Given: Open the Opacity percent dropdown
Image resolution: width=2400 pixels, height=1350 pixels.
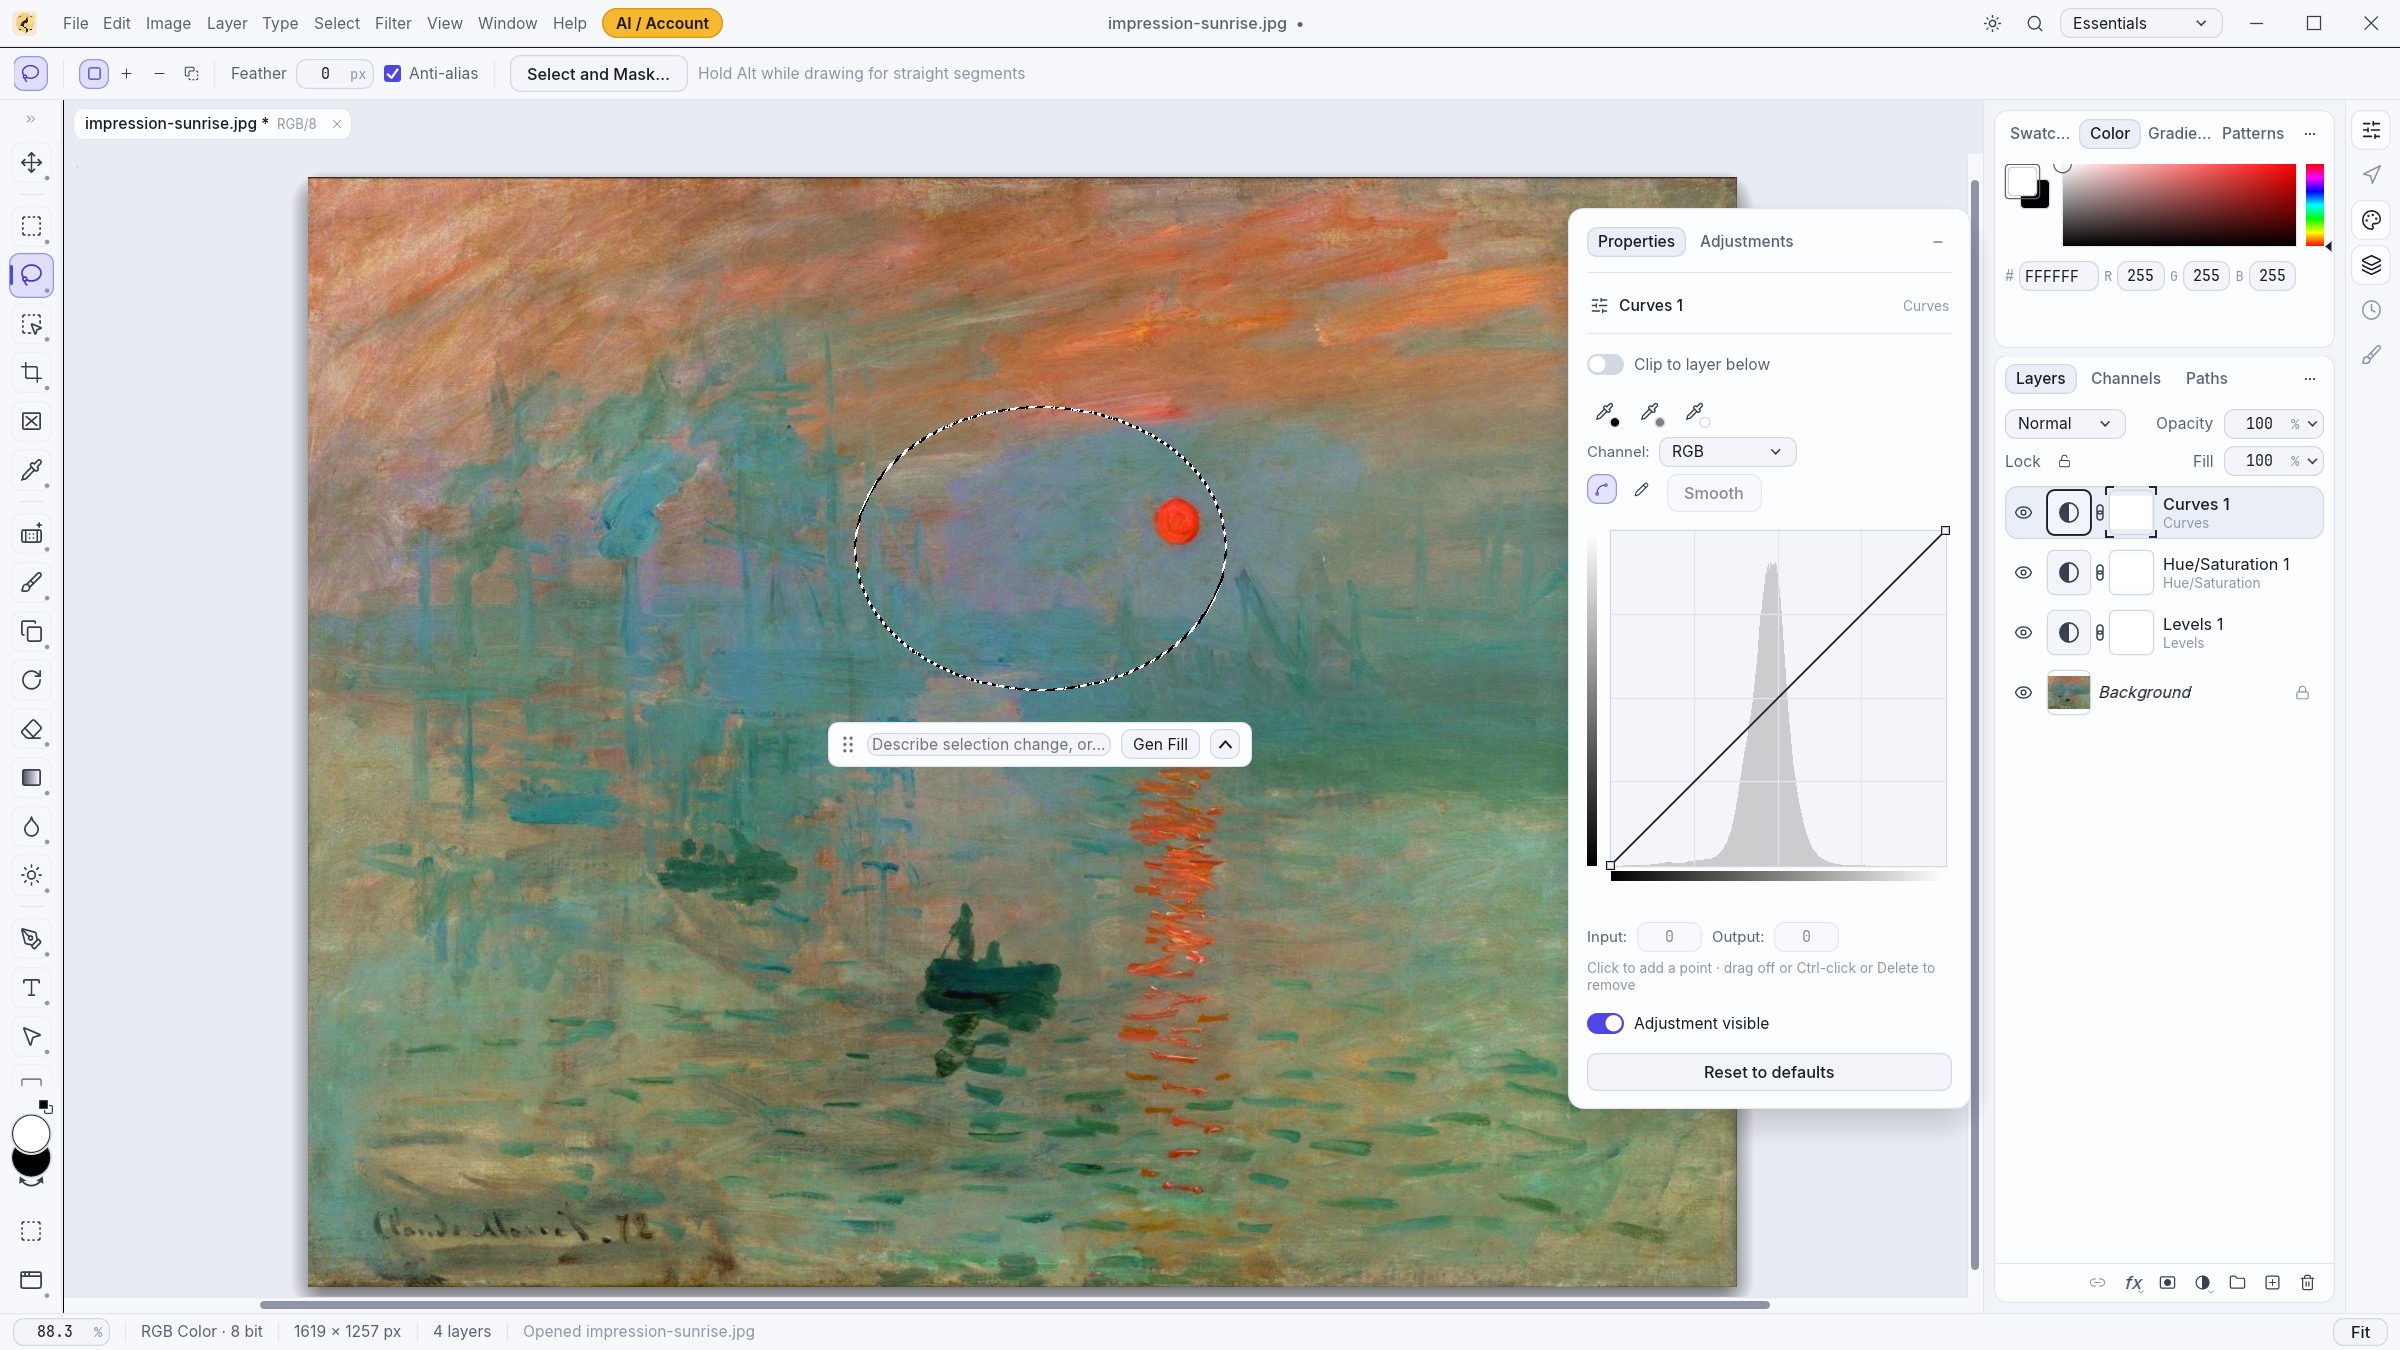Looking at the screenshot, I should [2311, 423].
